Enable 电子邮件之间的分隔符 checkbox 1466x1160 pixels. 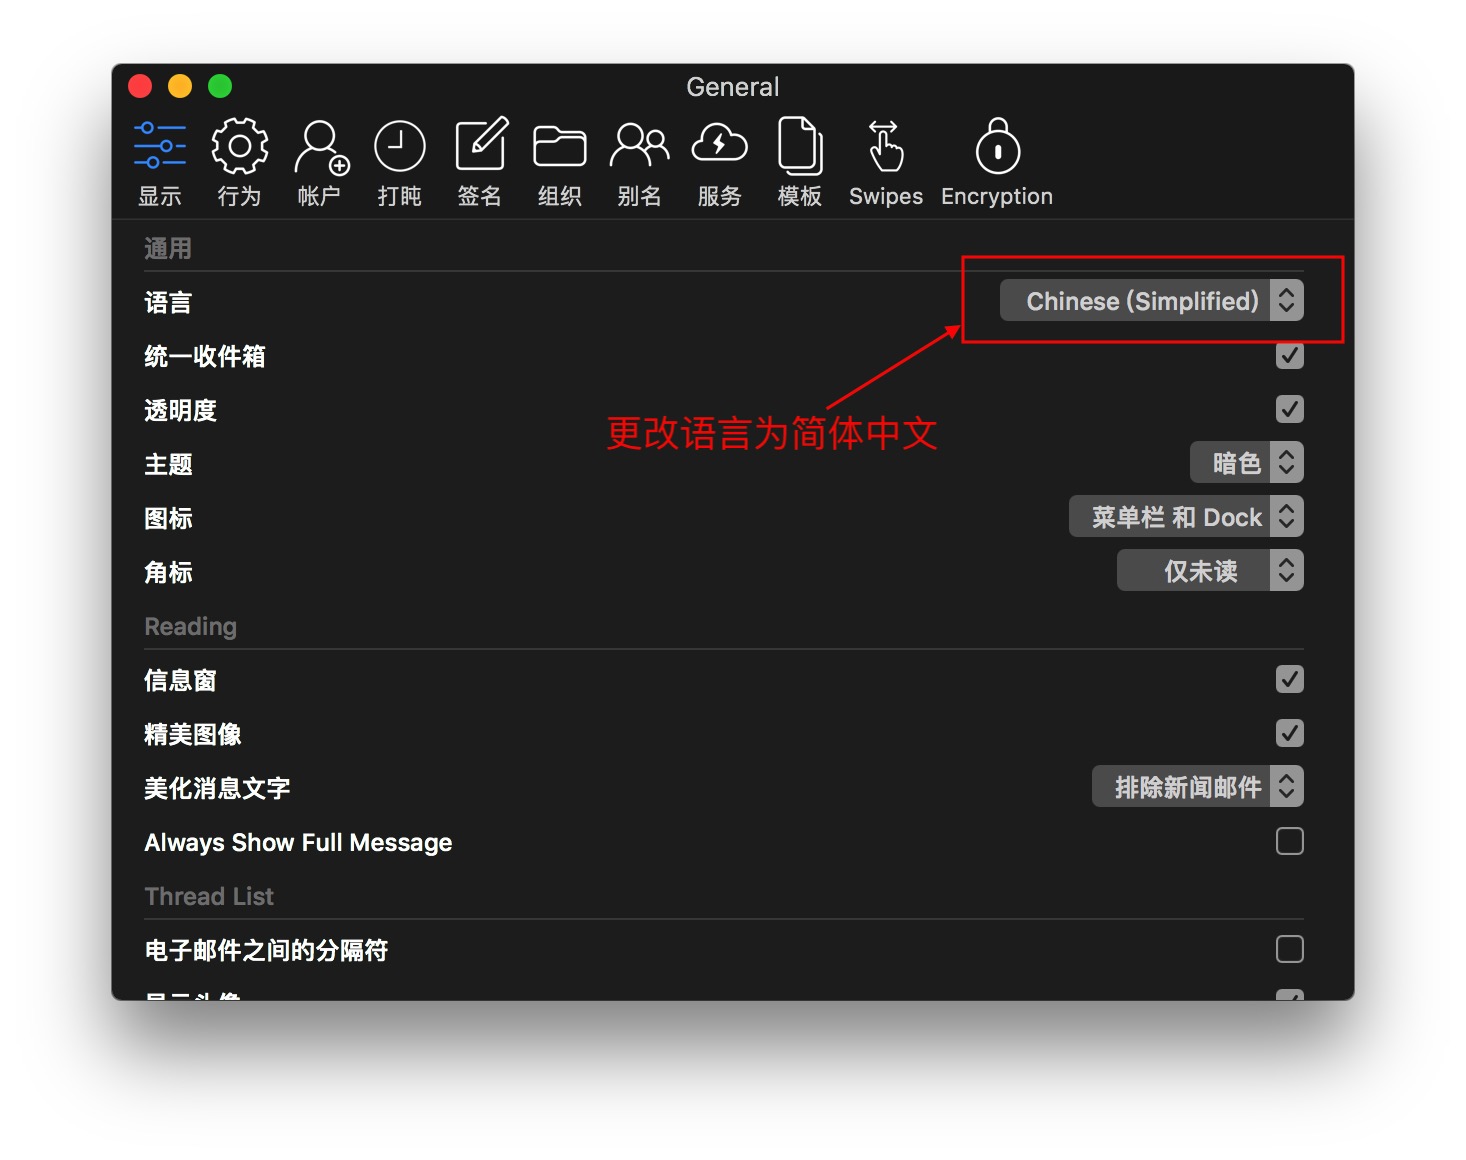pos(1290,949)
